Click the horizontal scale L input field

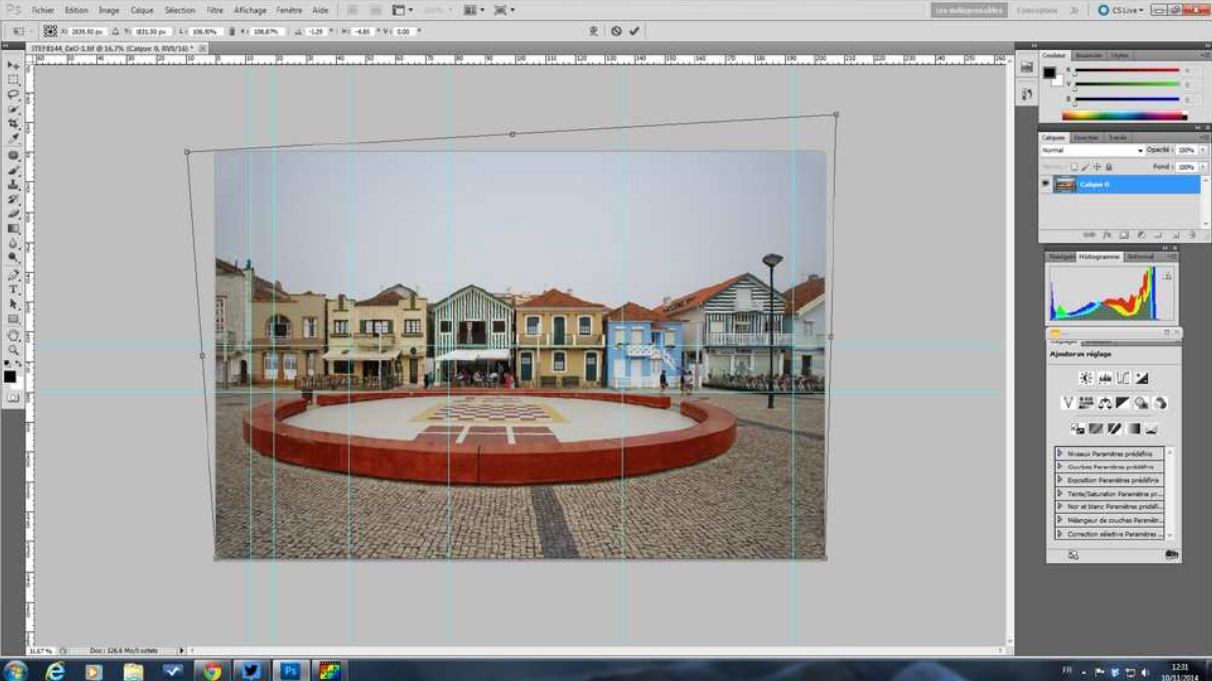click(x=204, y=31)
